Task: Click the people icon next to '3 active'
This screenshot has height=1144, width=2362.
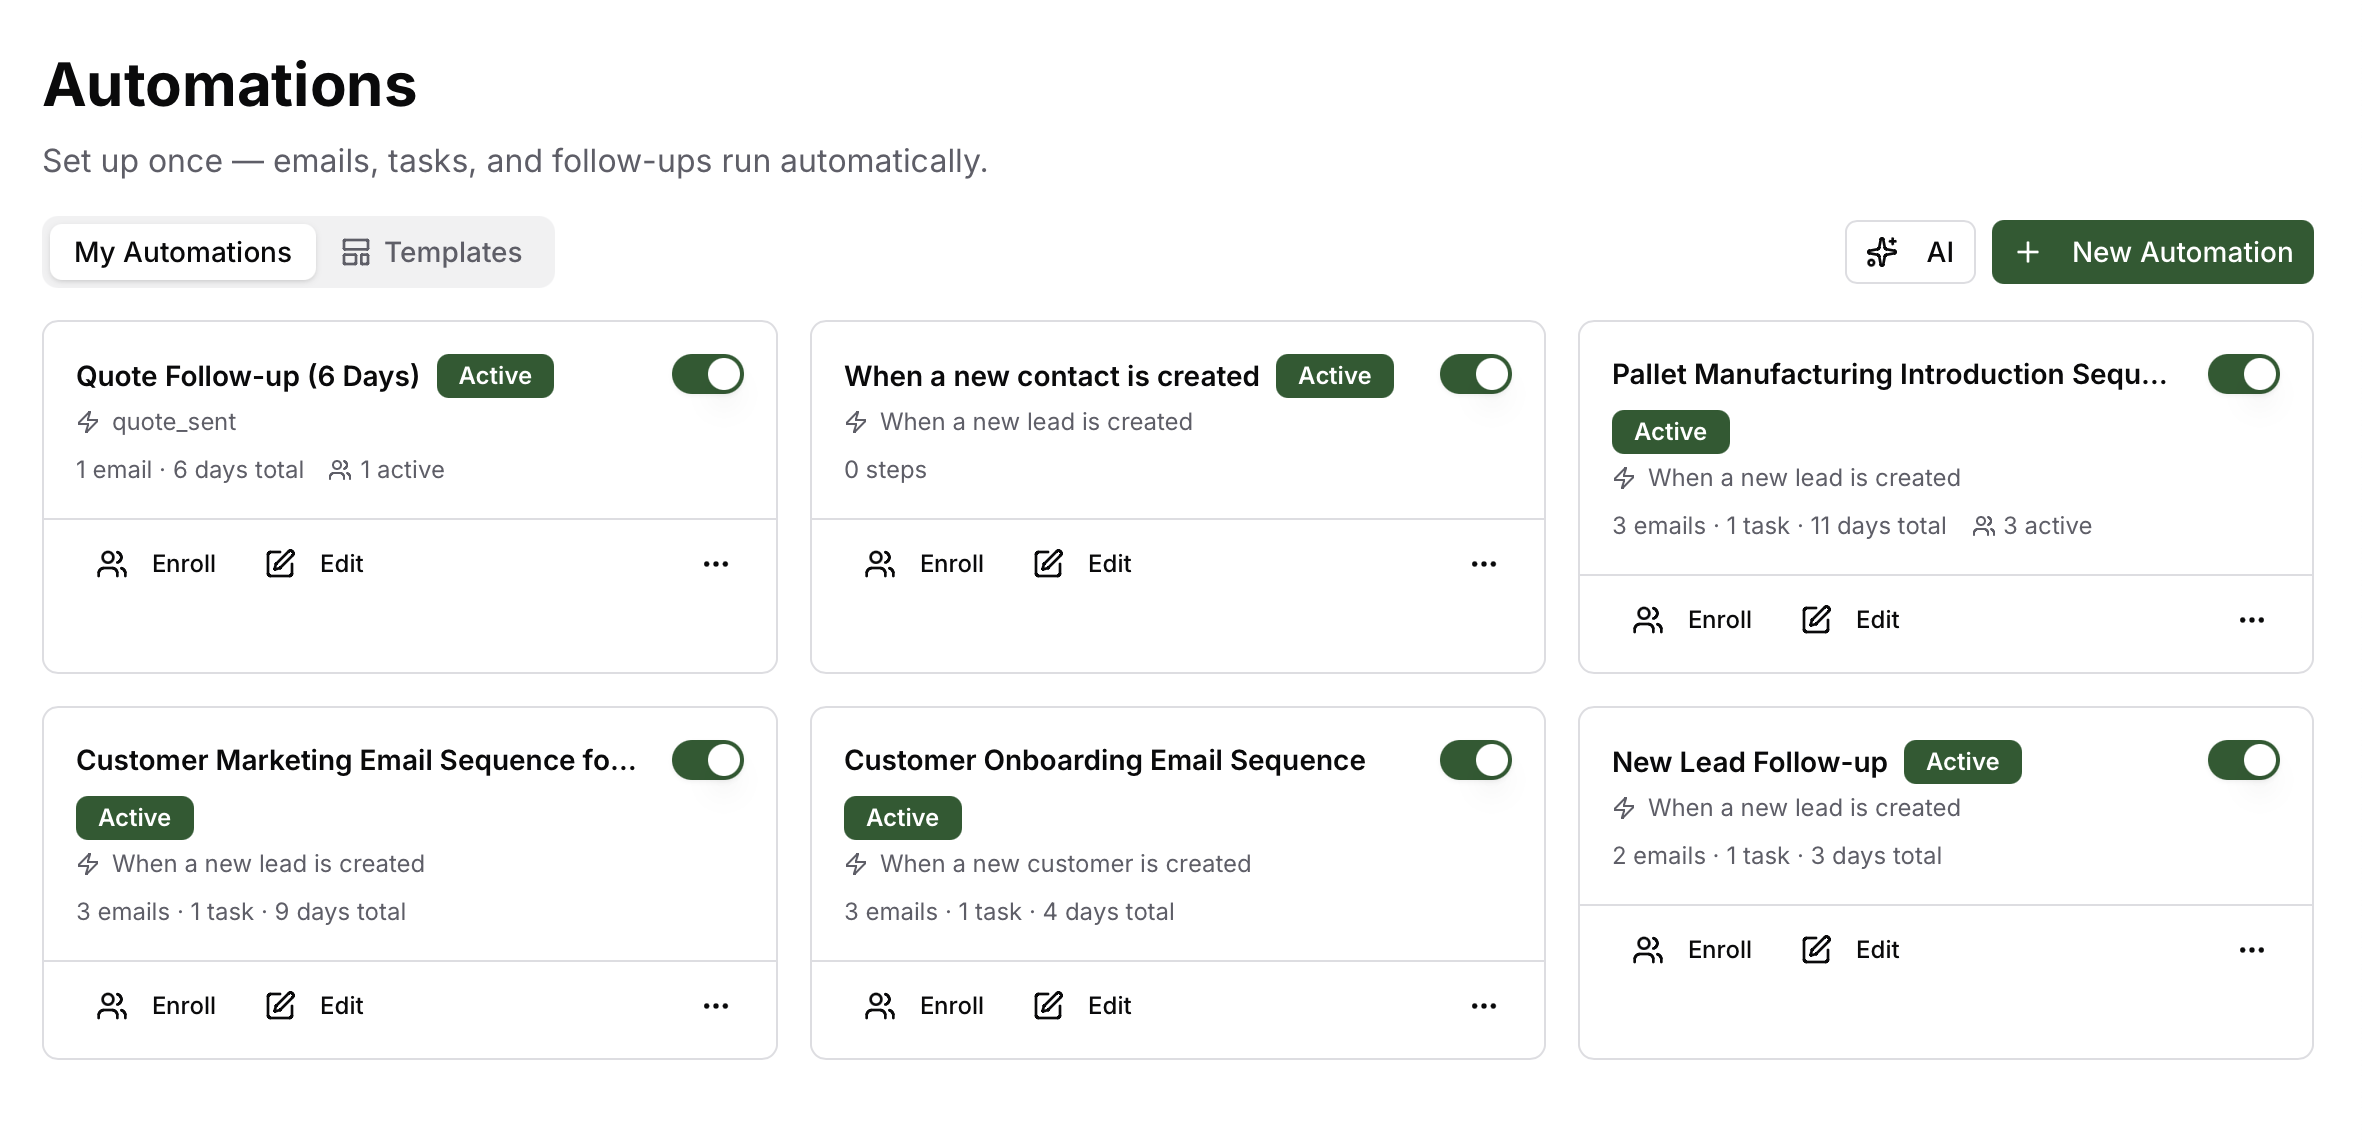Action: click(x=1984, y=526)
